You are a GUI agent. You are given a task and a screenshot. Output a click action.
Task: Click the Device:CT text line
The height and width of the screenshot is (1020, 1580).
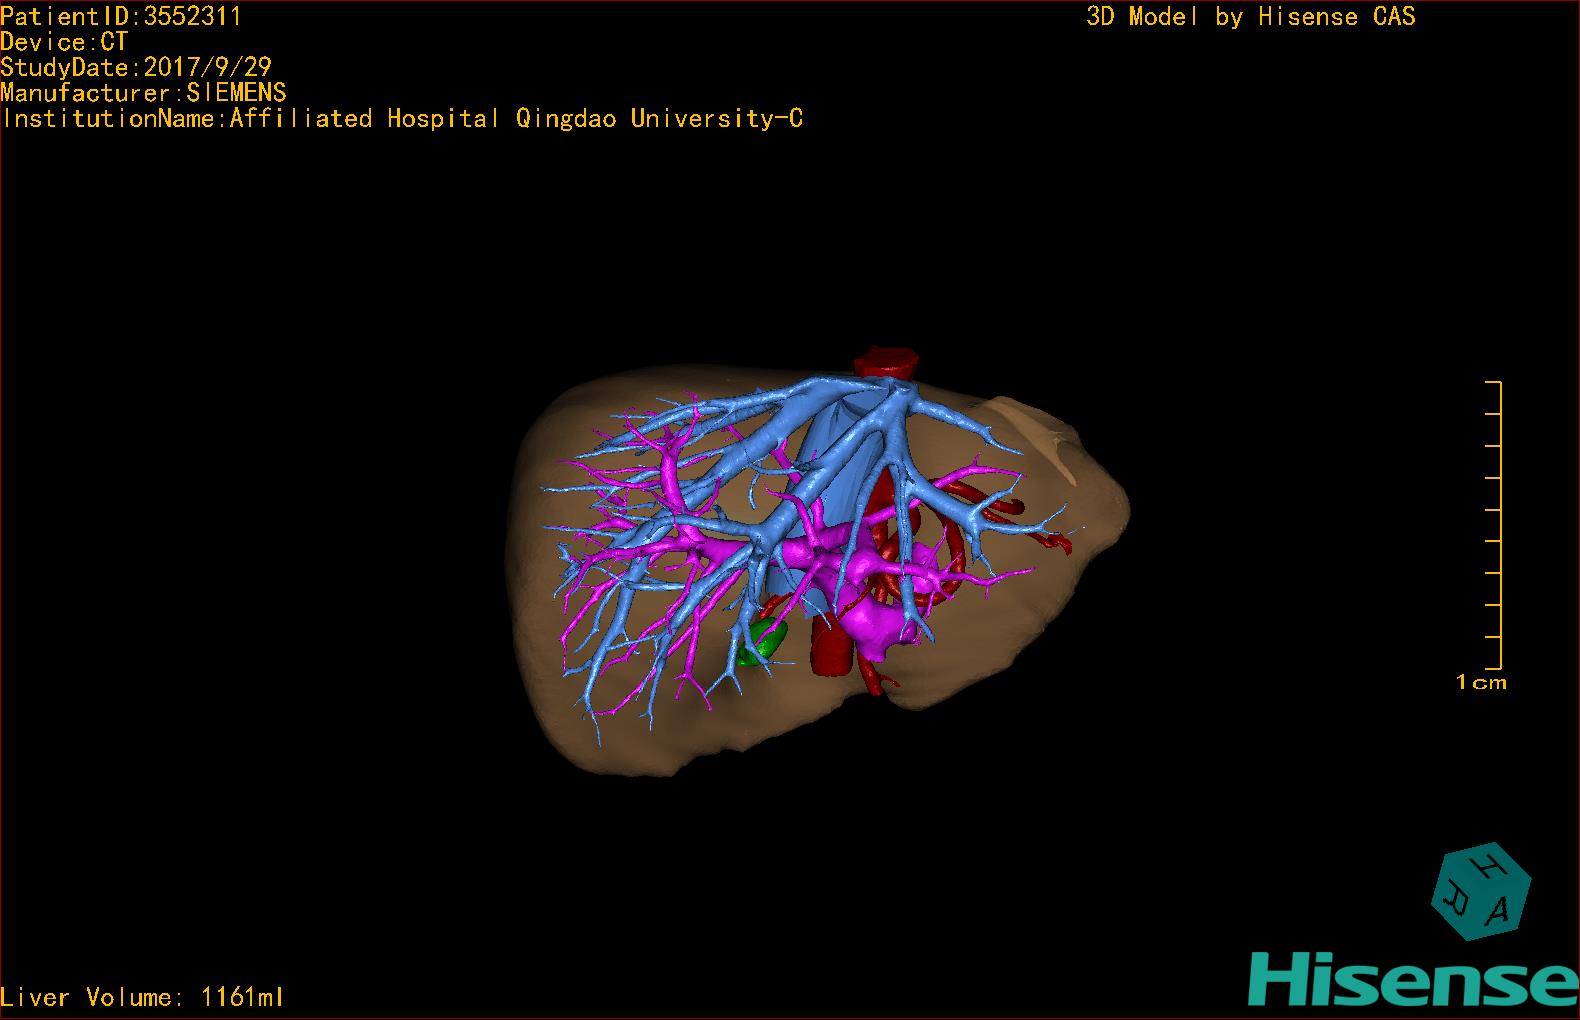click(64, 42)
